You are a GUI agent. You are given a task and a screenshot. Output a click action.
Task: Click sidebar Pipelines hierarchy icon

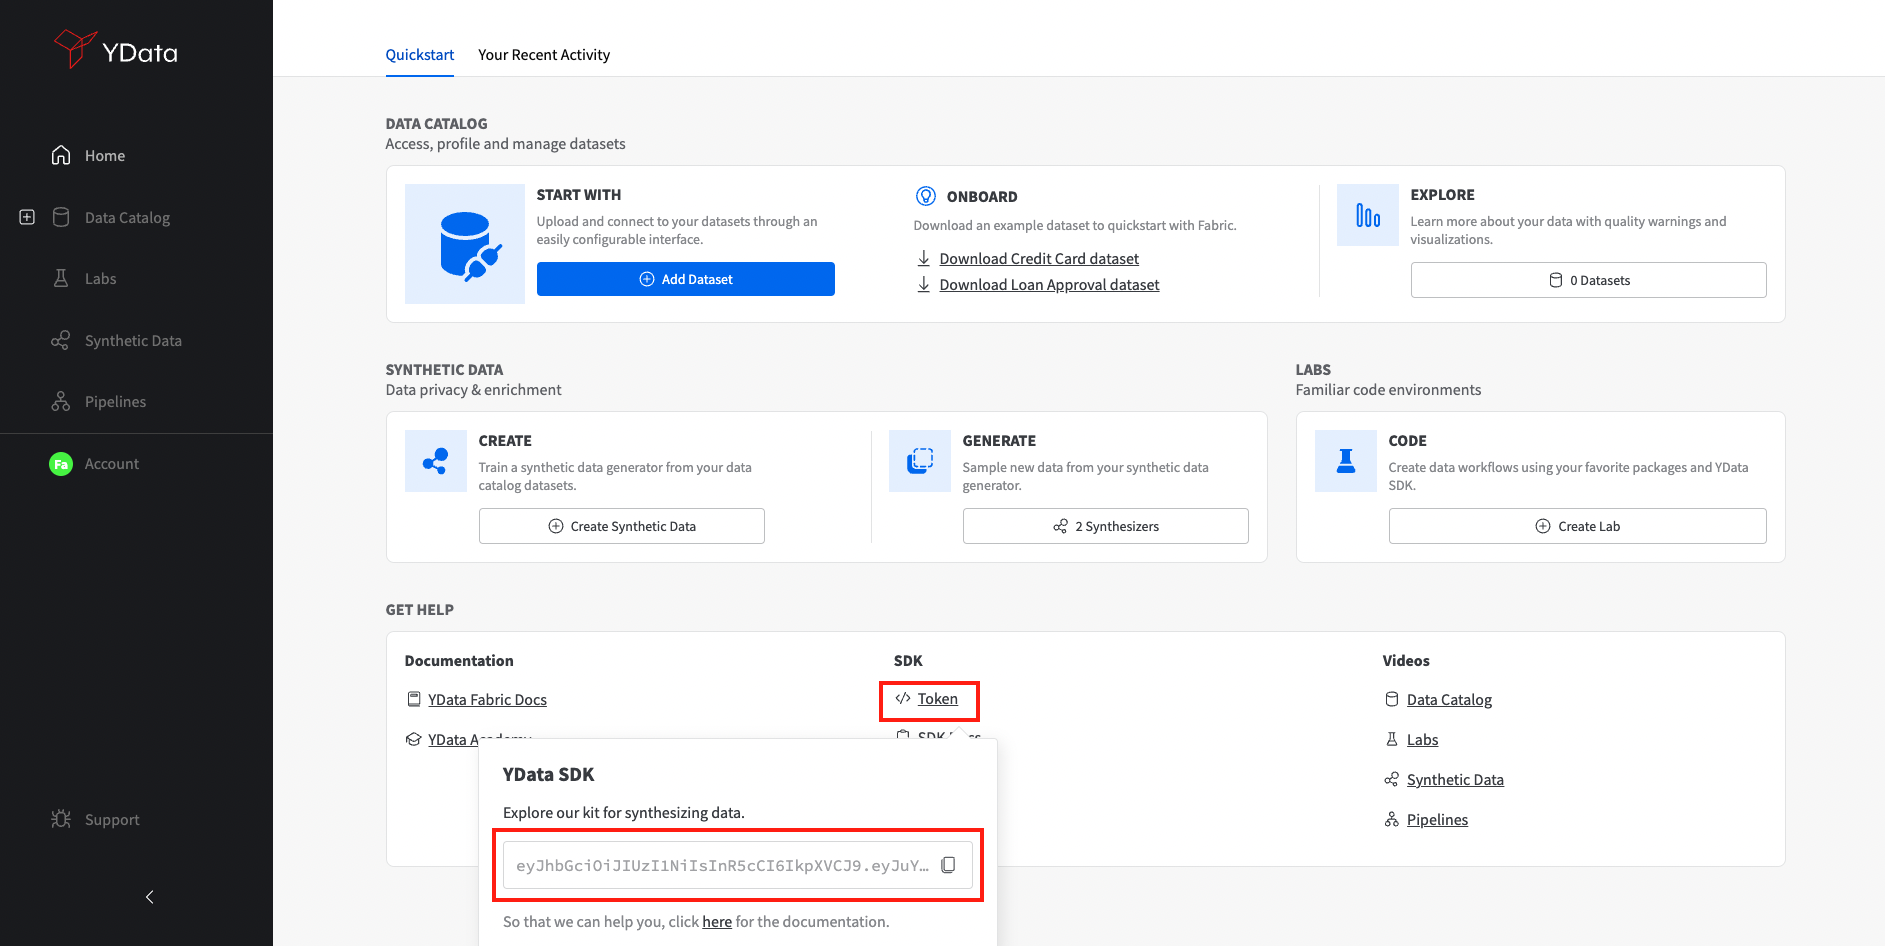pyautogui.click(x=61, y=401)
